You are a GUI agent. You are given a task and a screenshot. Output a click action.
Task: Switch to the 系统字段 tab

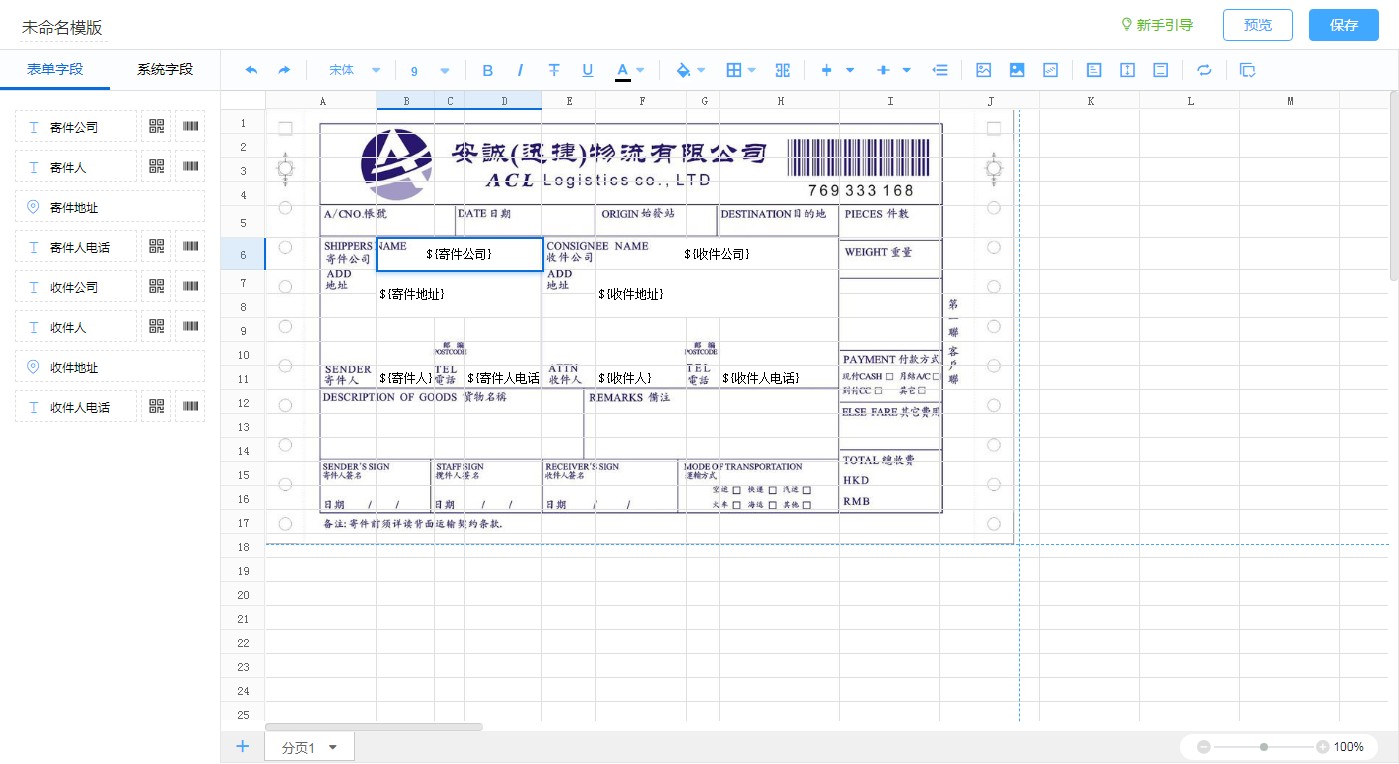point(165,69)
